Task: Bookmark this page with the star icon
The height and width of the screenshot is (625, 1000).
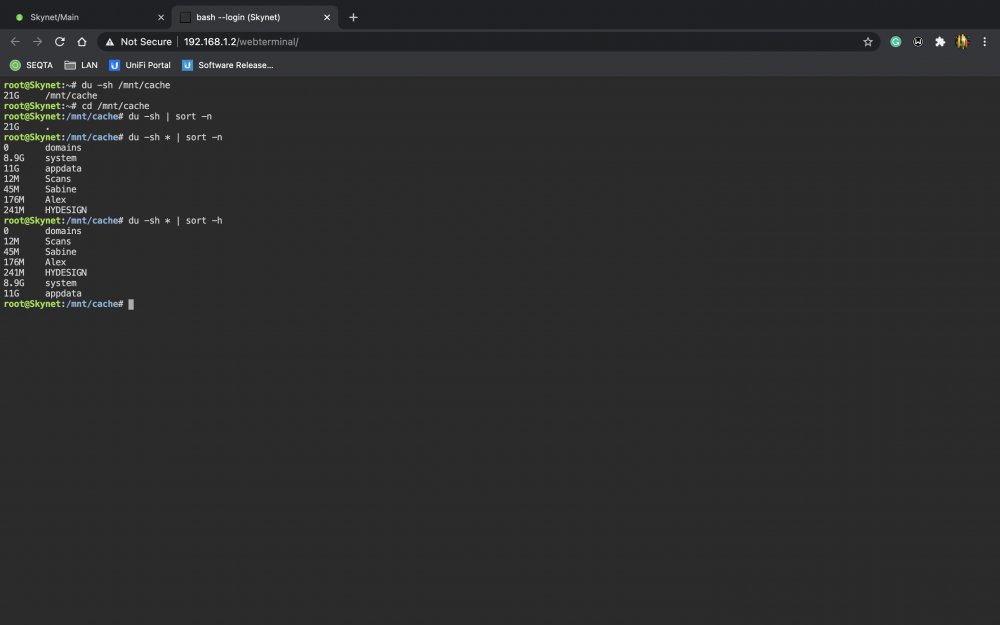Action: tap(867, 41)
